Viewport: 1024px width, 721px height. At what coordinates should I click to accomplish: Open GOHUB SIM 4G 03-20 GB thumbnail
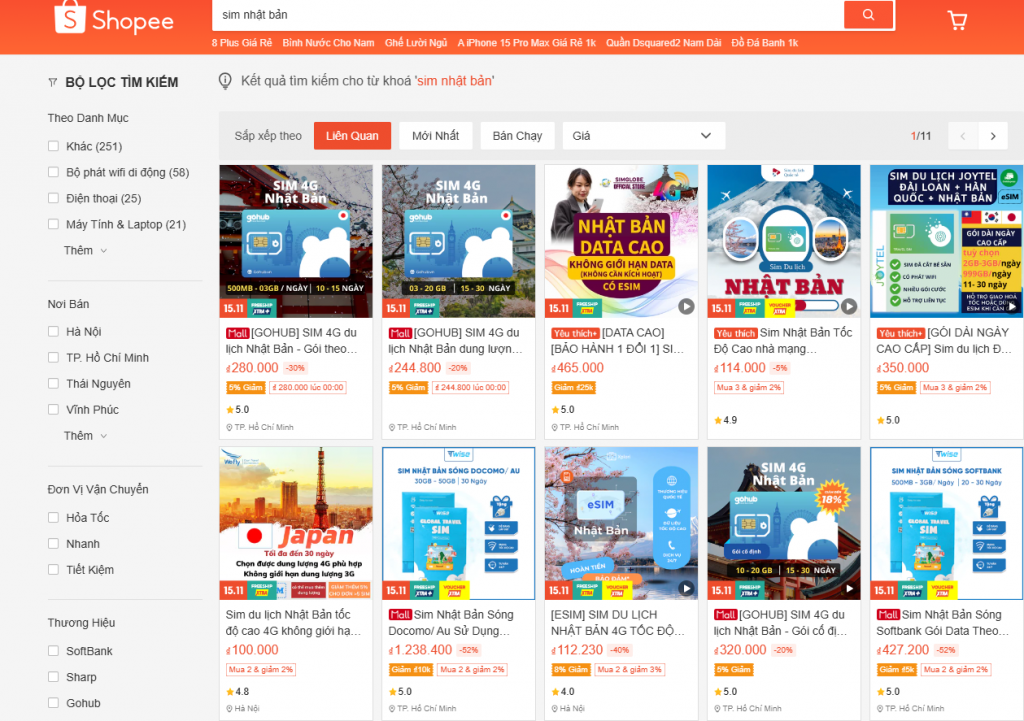pyautogui.click(x=458, y=241)
